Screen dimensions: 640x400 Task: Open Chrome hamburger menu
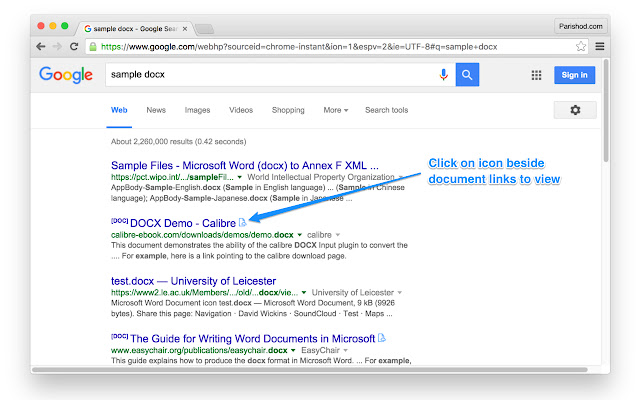point(600,47)
